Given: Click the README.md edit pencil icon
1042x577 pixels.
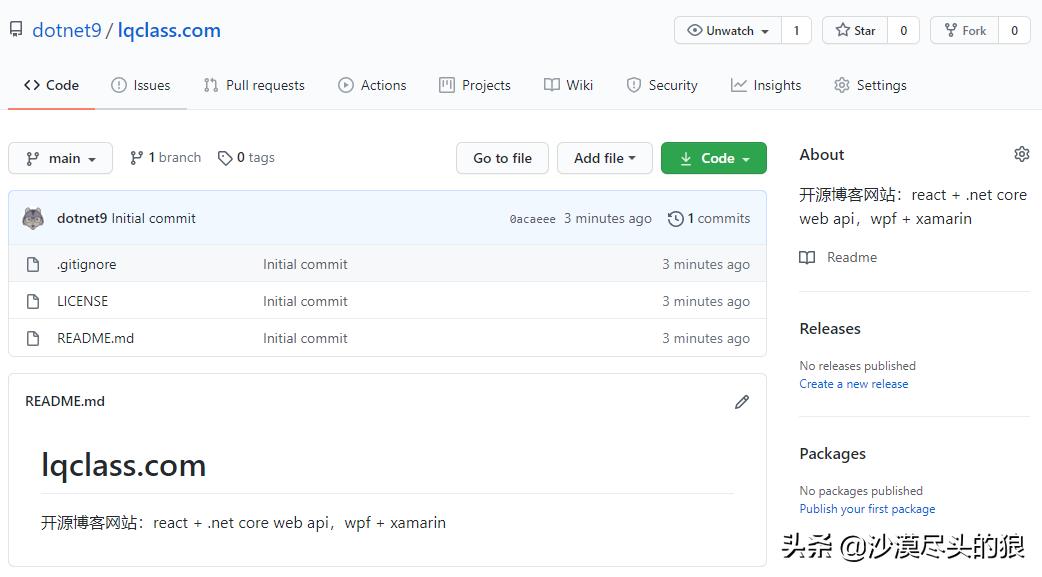Looking at the screenshot, I should point(741,402).
